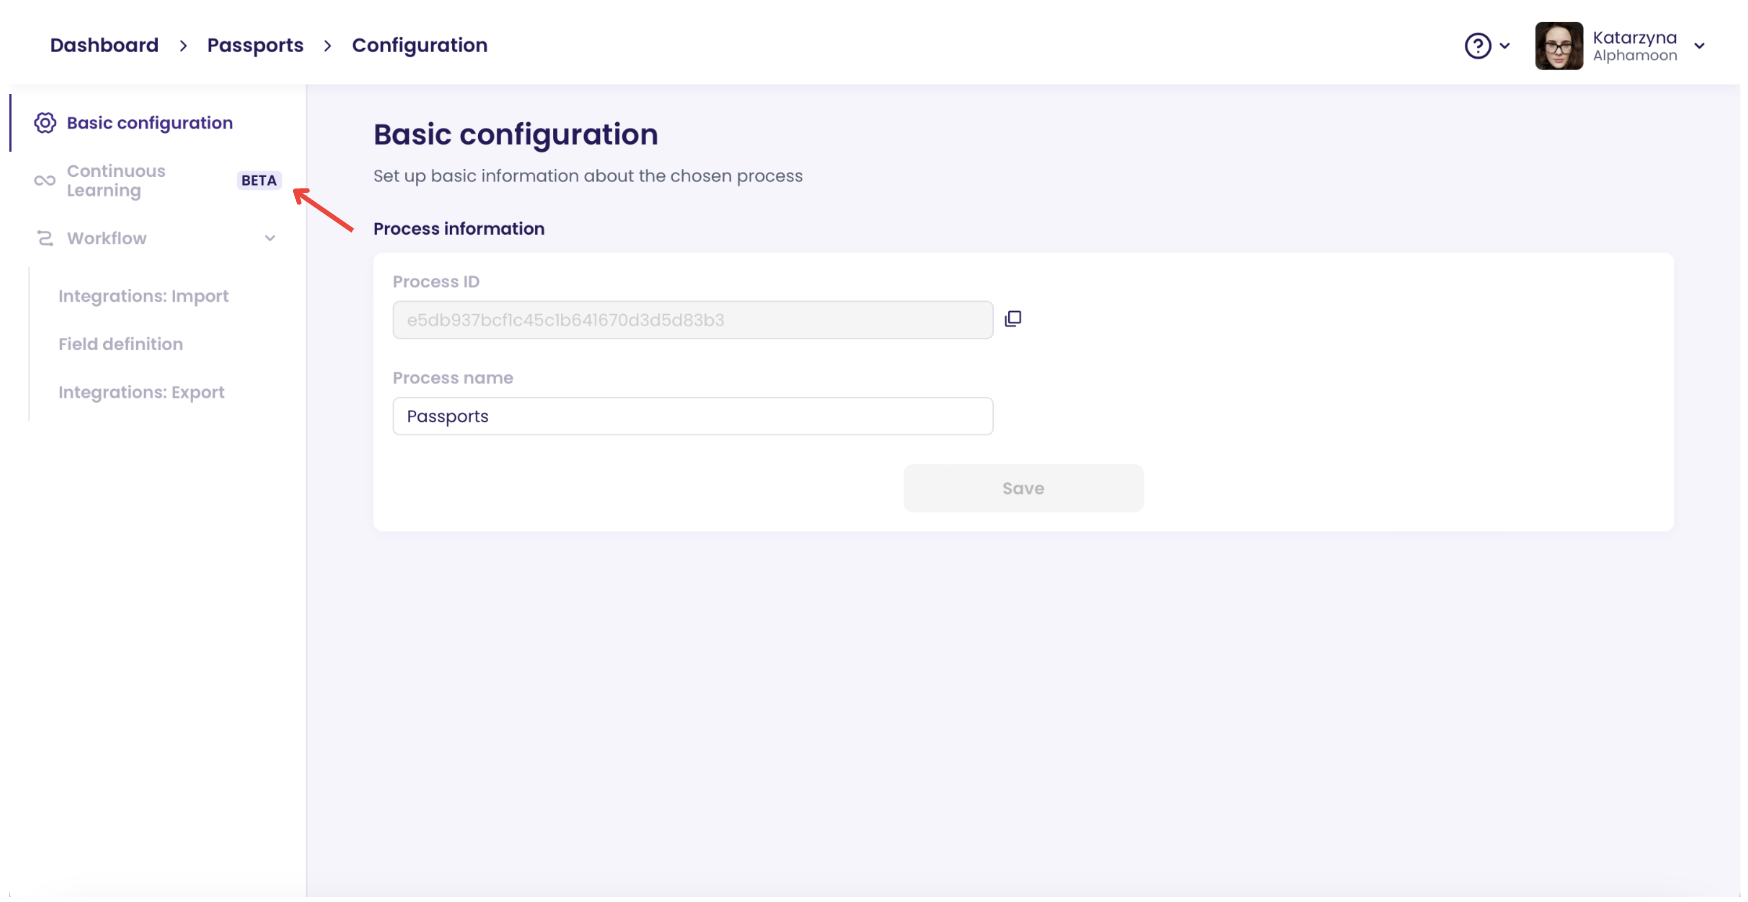Click the Basic configuration gear icon
Image resolution: width=1748 pixels, height=902 pixels.
[45, 123]
